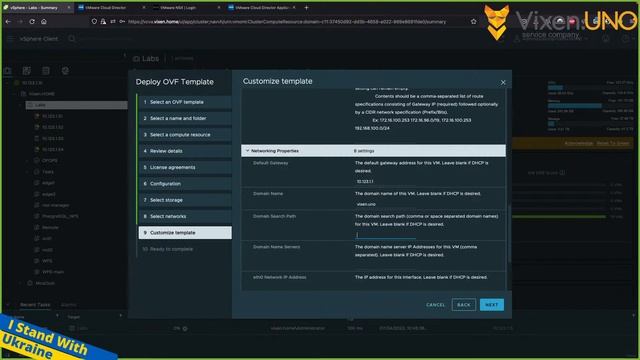Click the vSphere Client search icon

72,39
